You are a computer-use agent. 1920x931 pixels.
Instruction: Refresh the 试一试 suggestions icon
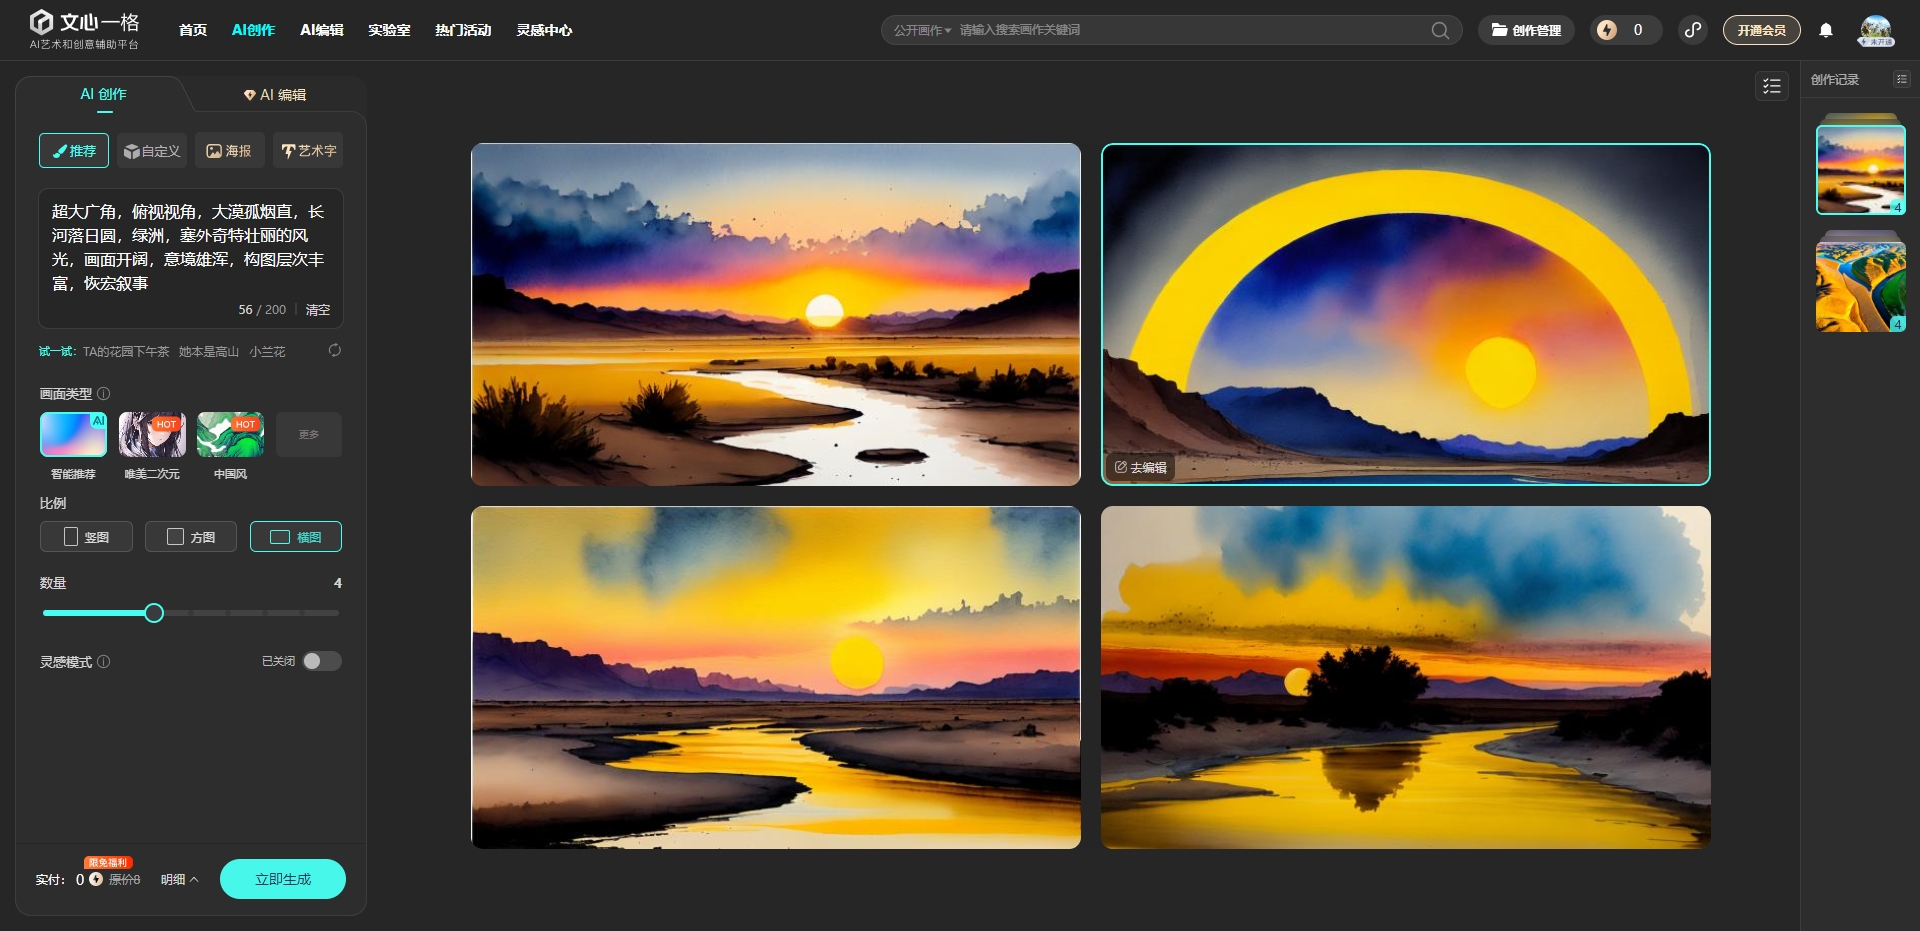pos(335,350)
